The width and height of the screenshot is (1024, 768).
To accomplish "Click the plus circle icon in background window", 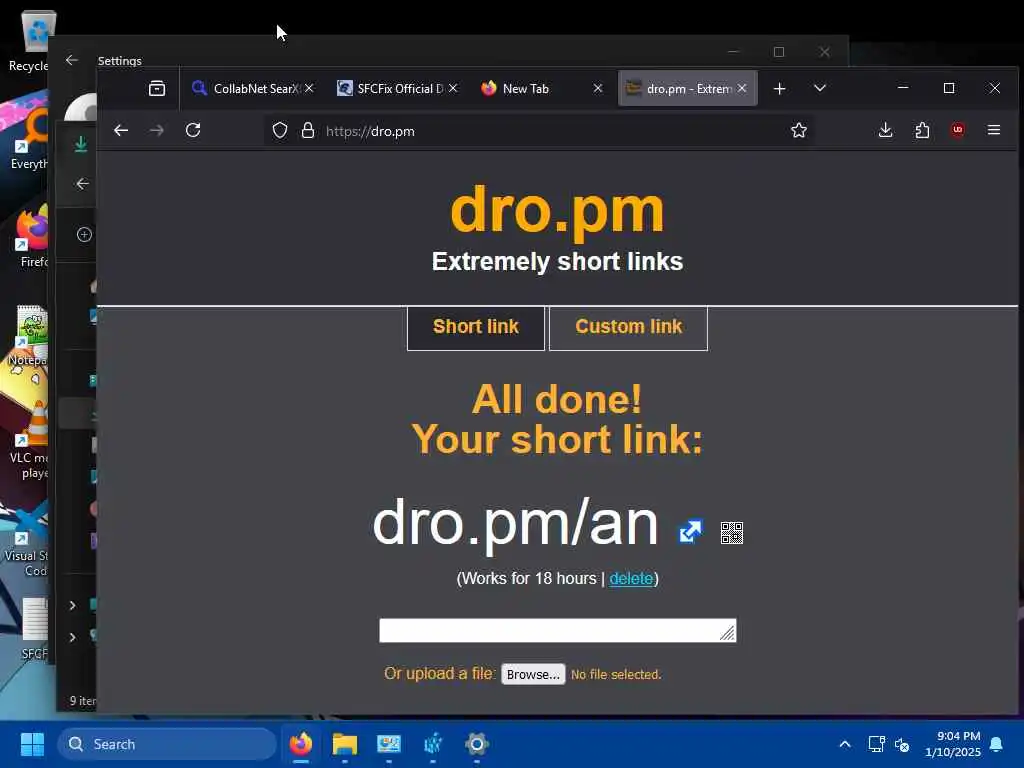I will [84, 234].
